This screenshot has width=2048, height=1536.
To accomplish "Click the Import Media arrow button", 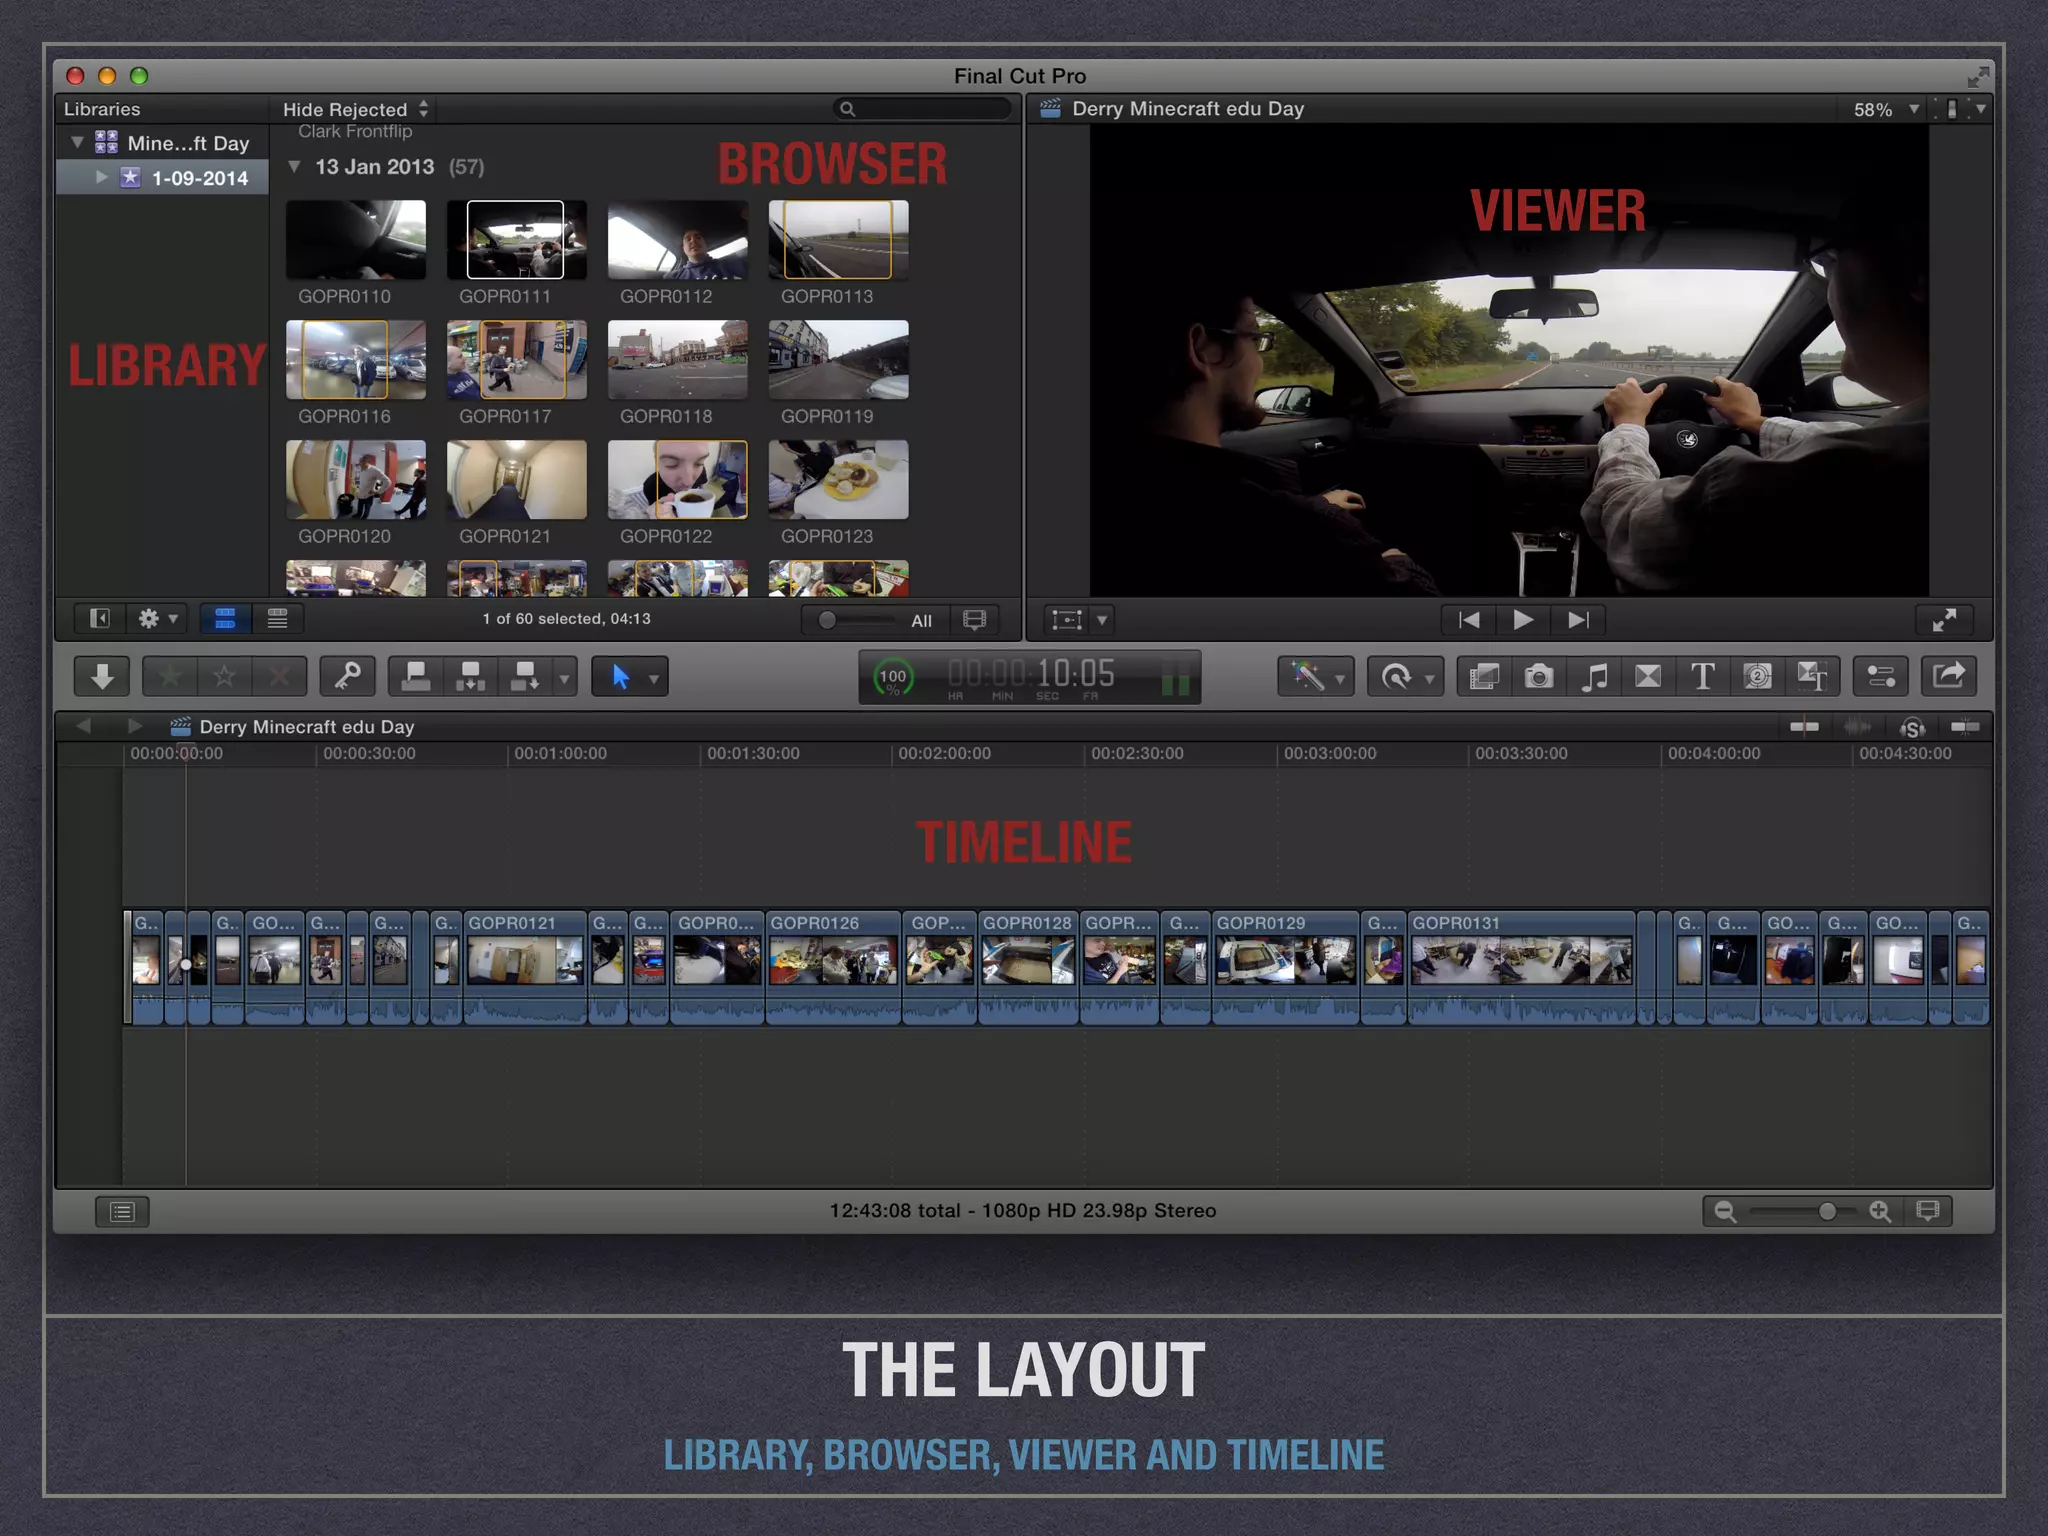I will coord(102,677).
